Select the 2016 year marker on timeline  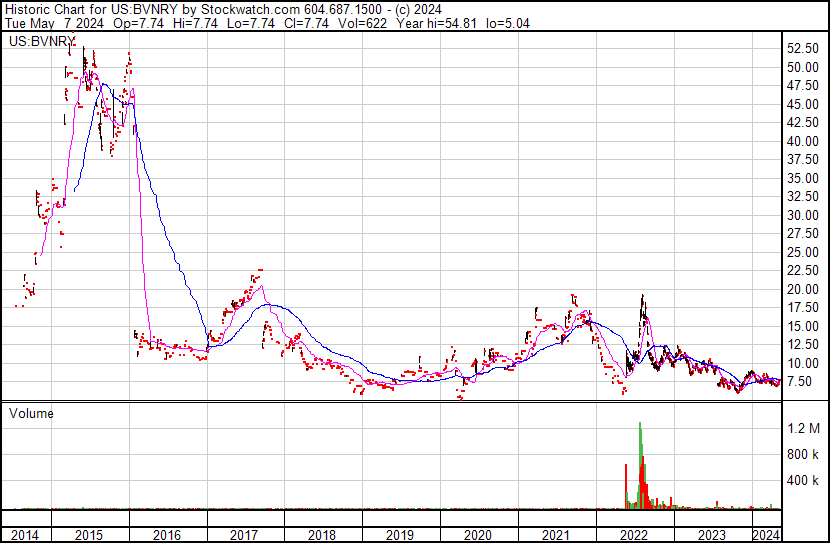point(167,535)
